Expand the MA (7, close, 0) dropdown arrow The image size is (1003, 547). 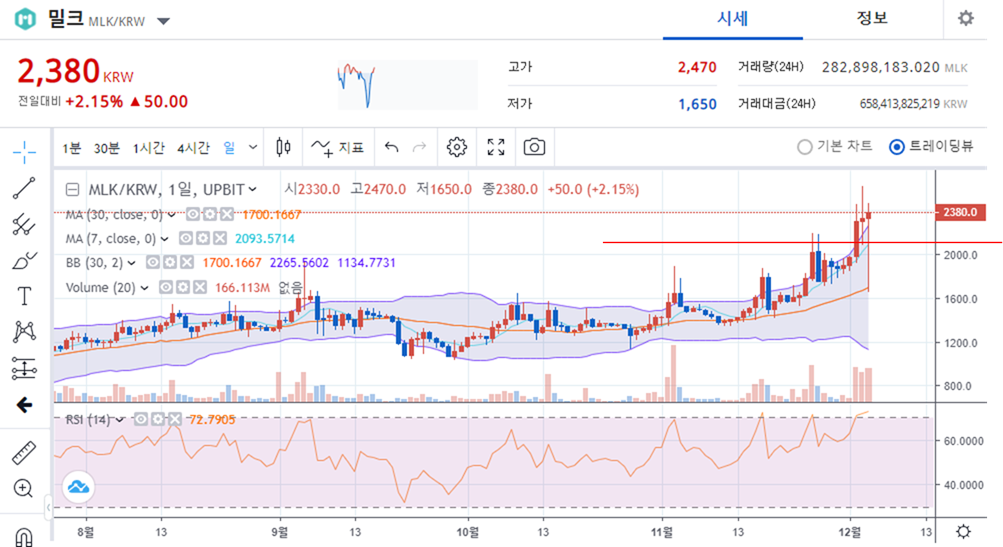pyautogui.click(x=164, y=239)
